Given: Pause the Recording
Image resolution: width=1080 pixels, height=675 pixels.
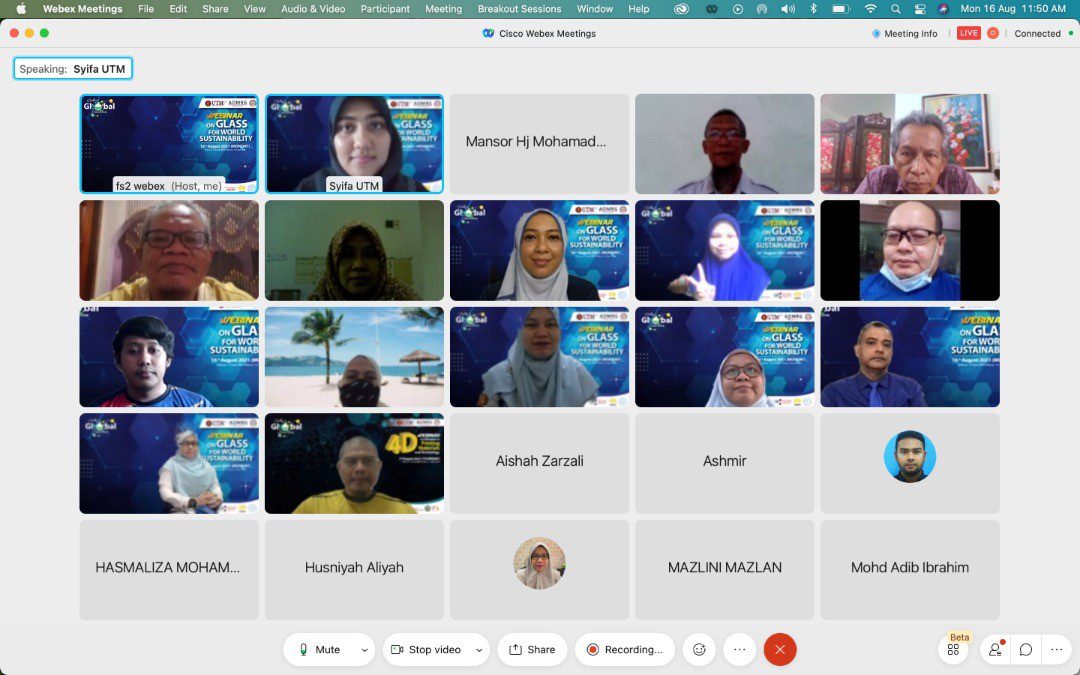Looking at the screenshot, I should (x=625, y=649).
